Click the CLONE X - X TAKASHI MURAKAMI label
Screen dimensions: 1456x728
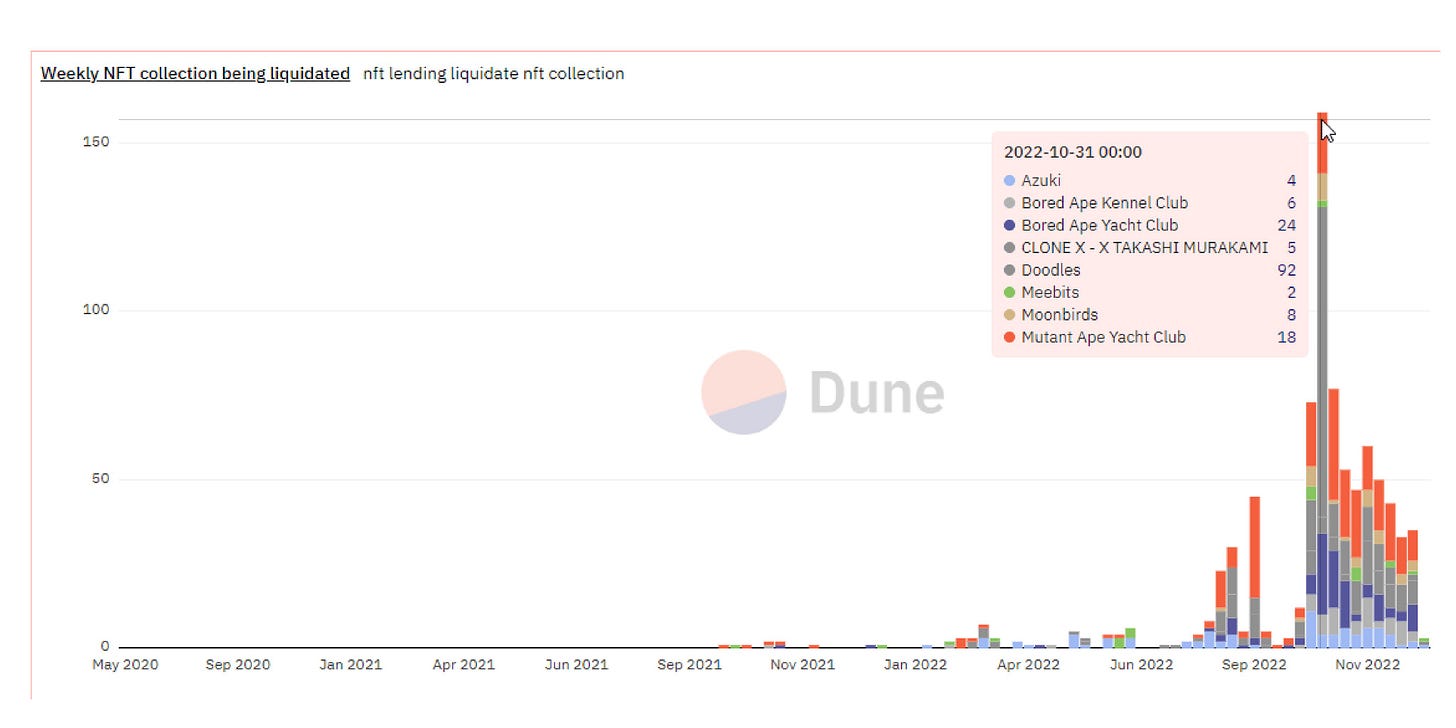(1145, 248)
